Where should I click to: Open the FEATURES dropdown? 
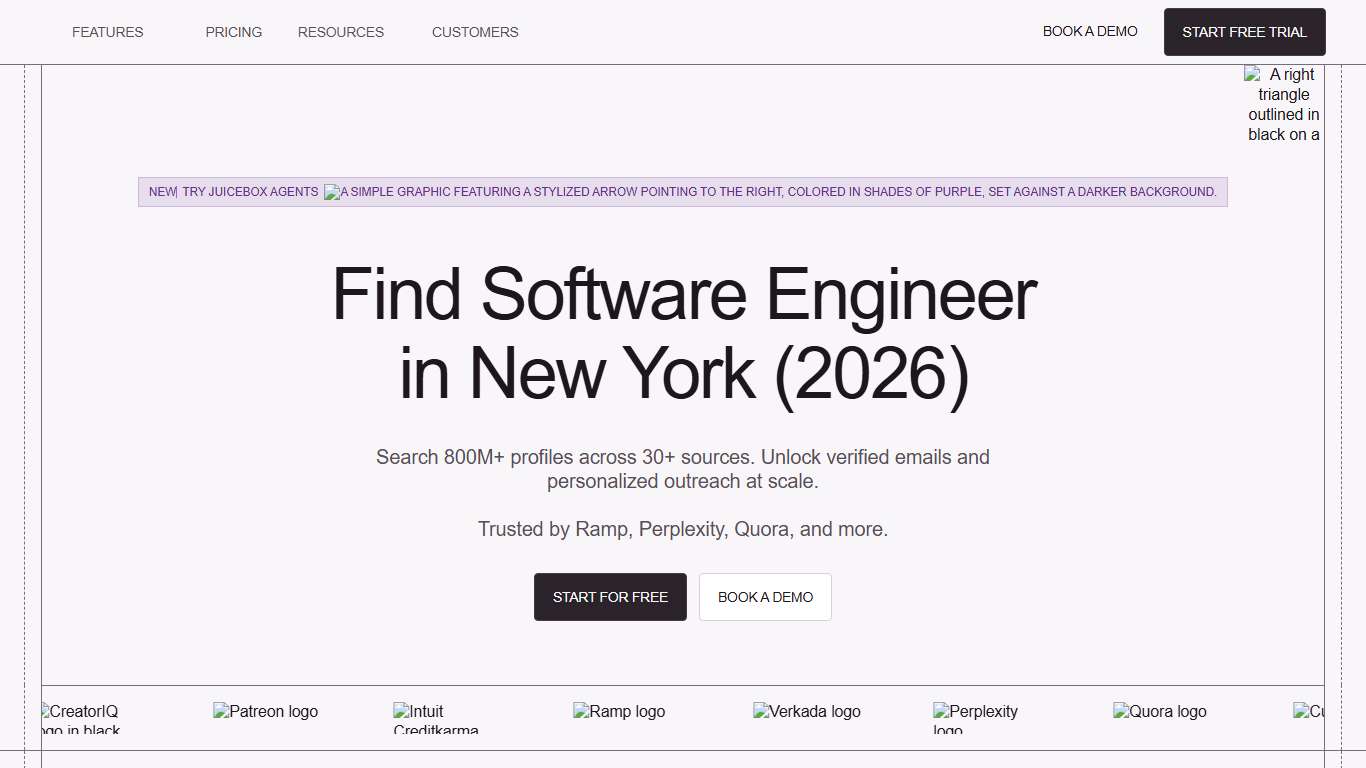click(x=107, y=32)
